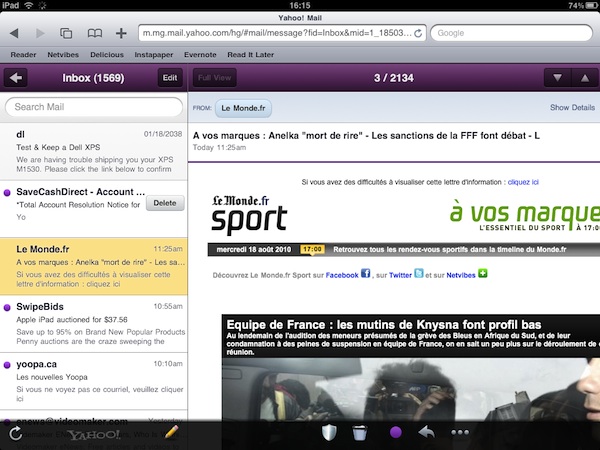Screen dimensions: 600x450
Task: Click the 17:00 timeline marker
Action: point(312,249)
